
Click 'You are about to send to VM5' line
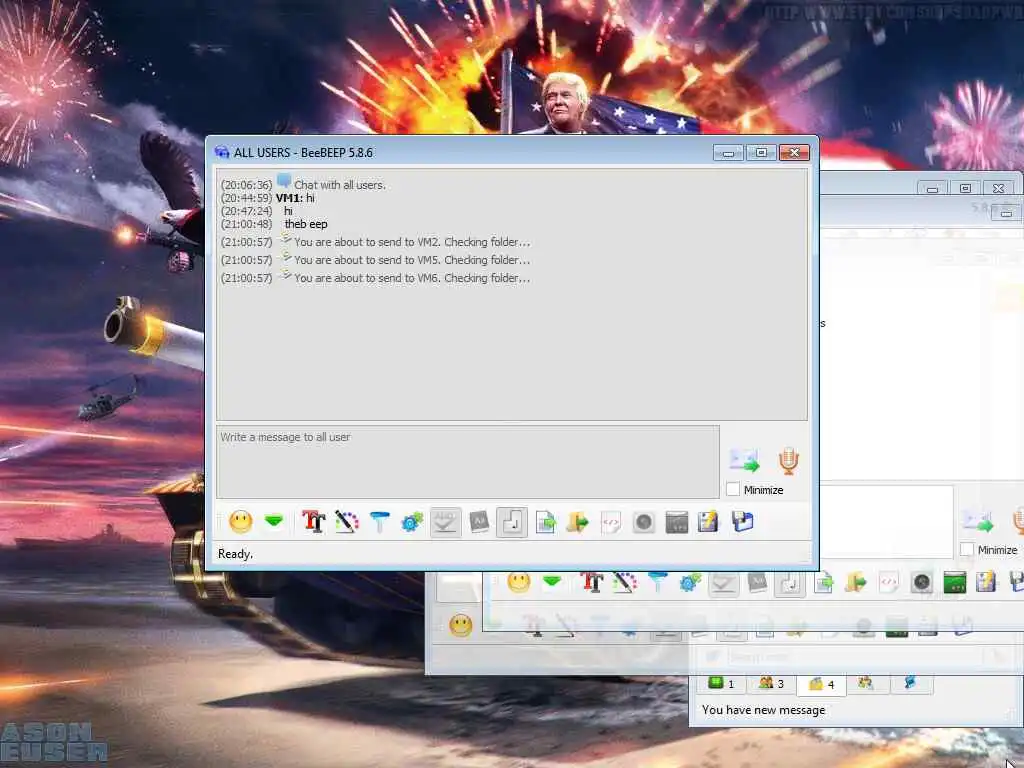(412, 260)
